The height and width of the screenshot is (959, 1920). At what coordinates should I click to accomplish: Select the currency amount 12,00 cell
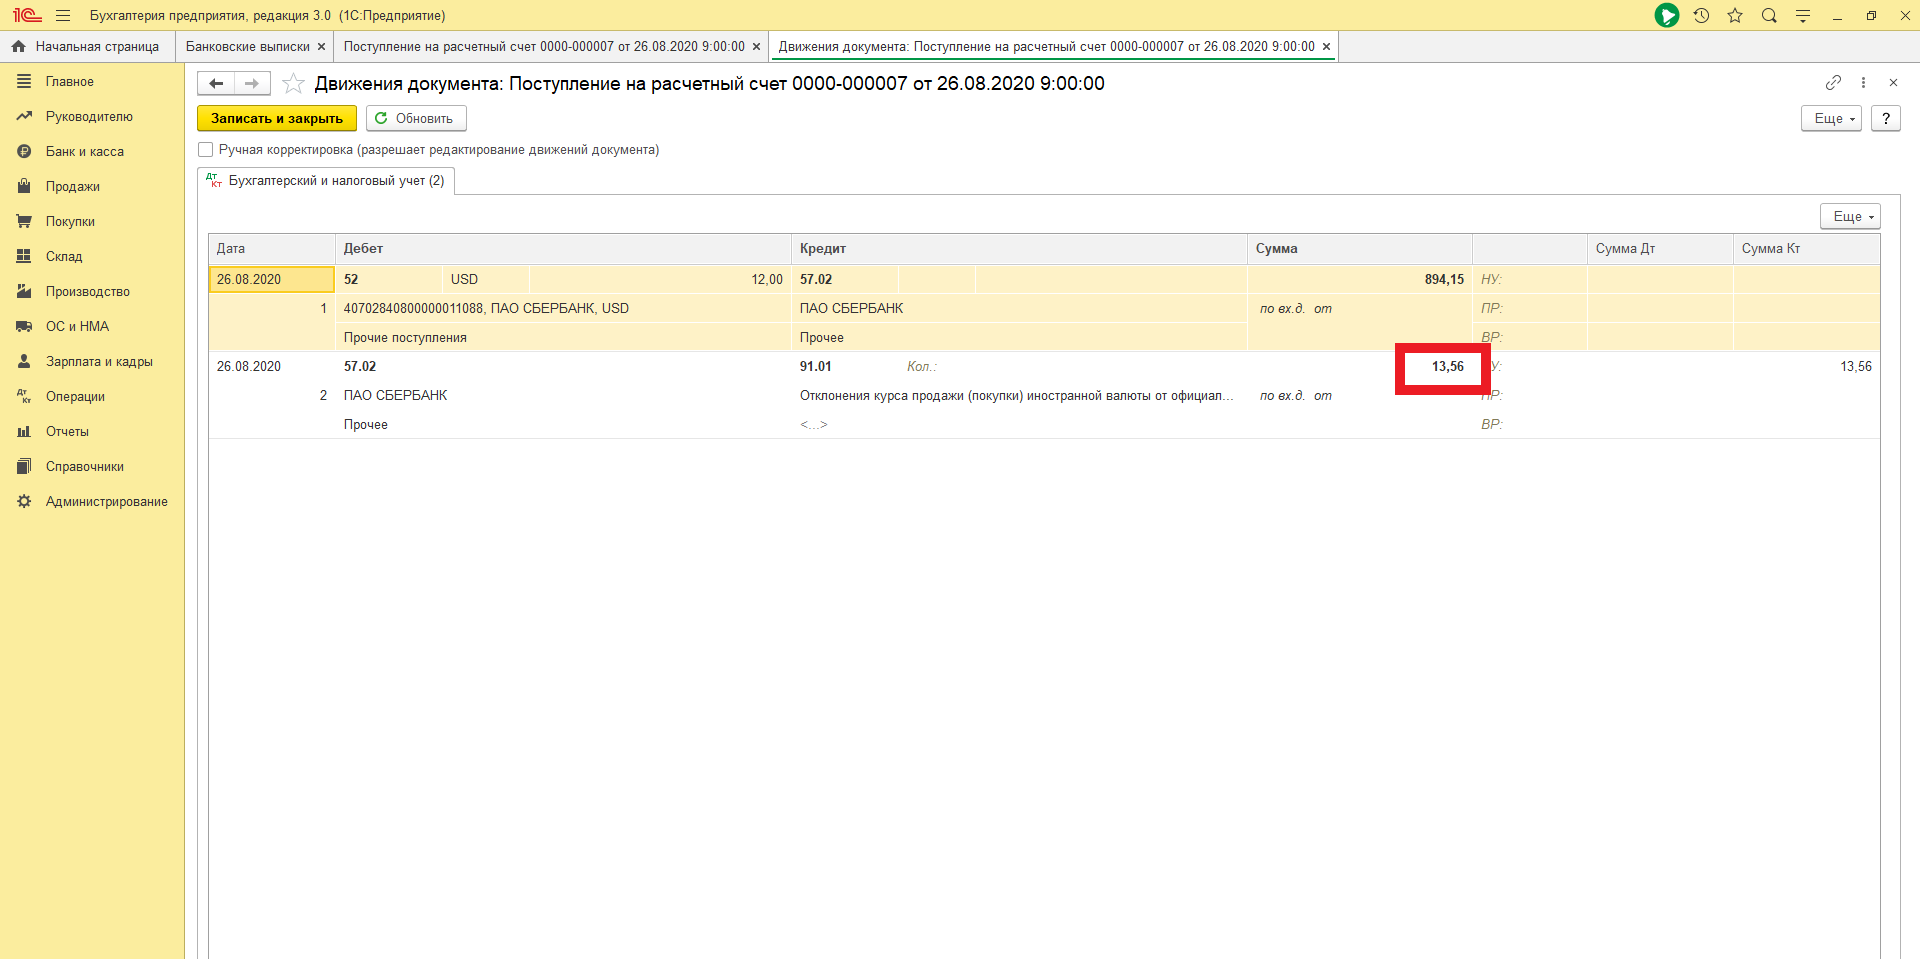point(660,280)
